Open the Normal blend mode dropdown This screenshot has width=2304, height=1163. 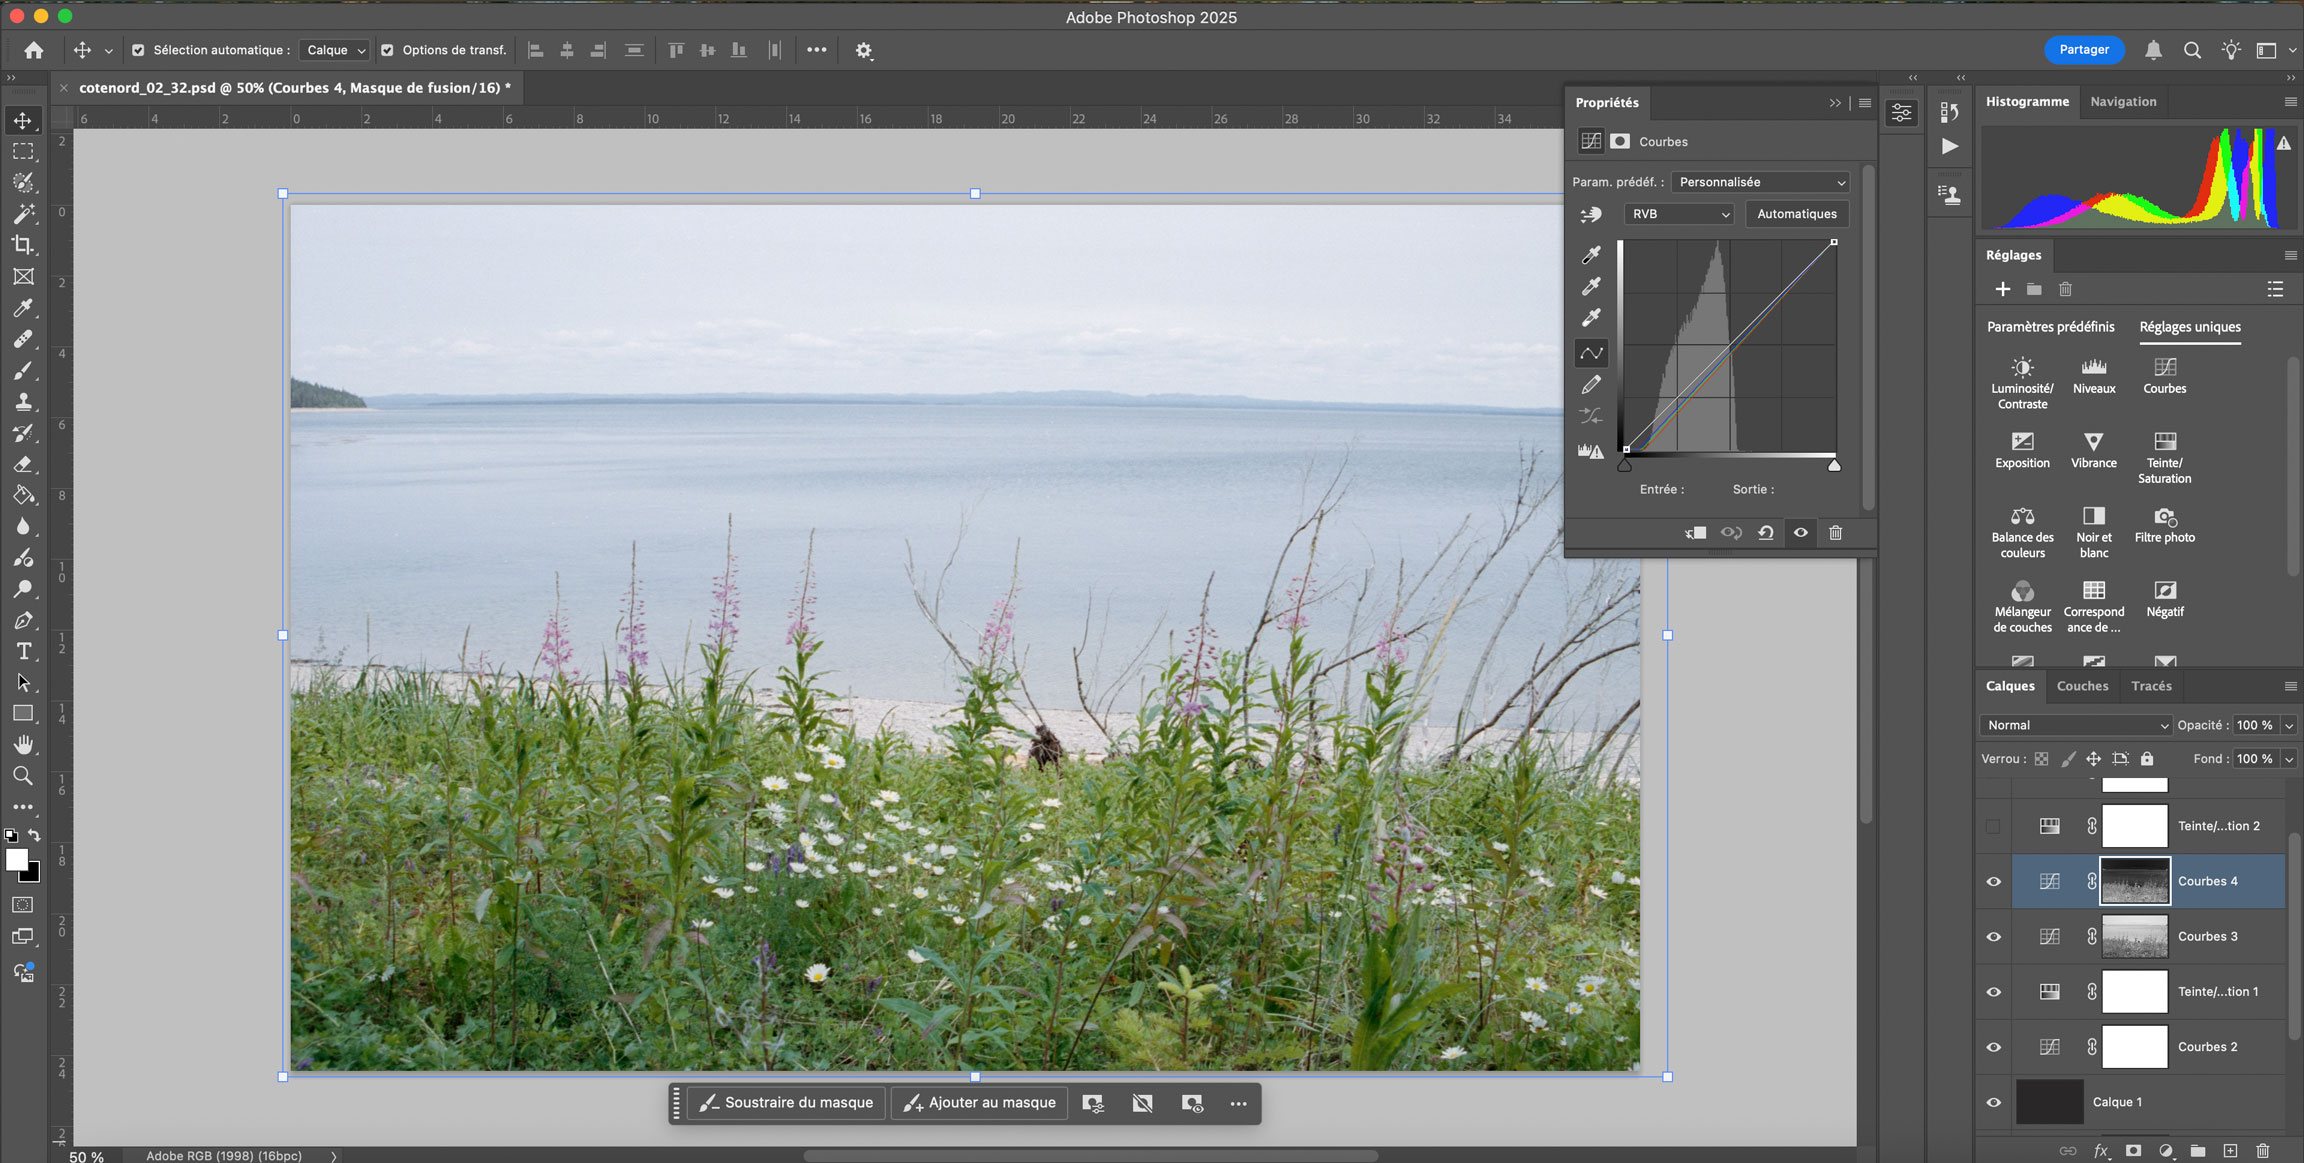tap(2076, 725)
